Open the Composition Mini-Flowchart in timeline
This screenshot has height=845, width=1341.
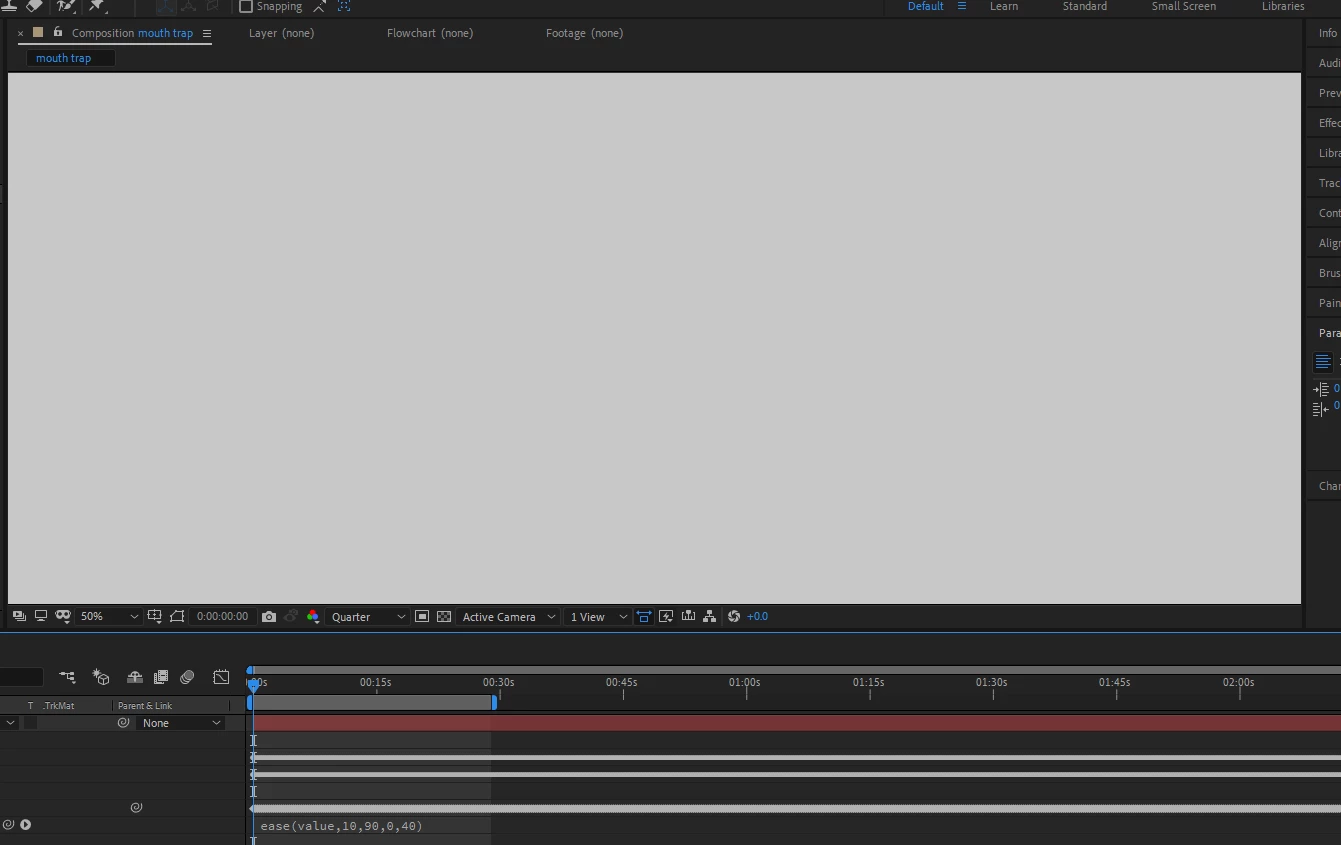coord(67,677)
